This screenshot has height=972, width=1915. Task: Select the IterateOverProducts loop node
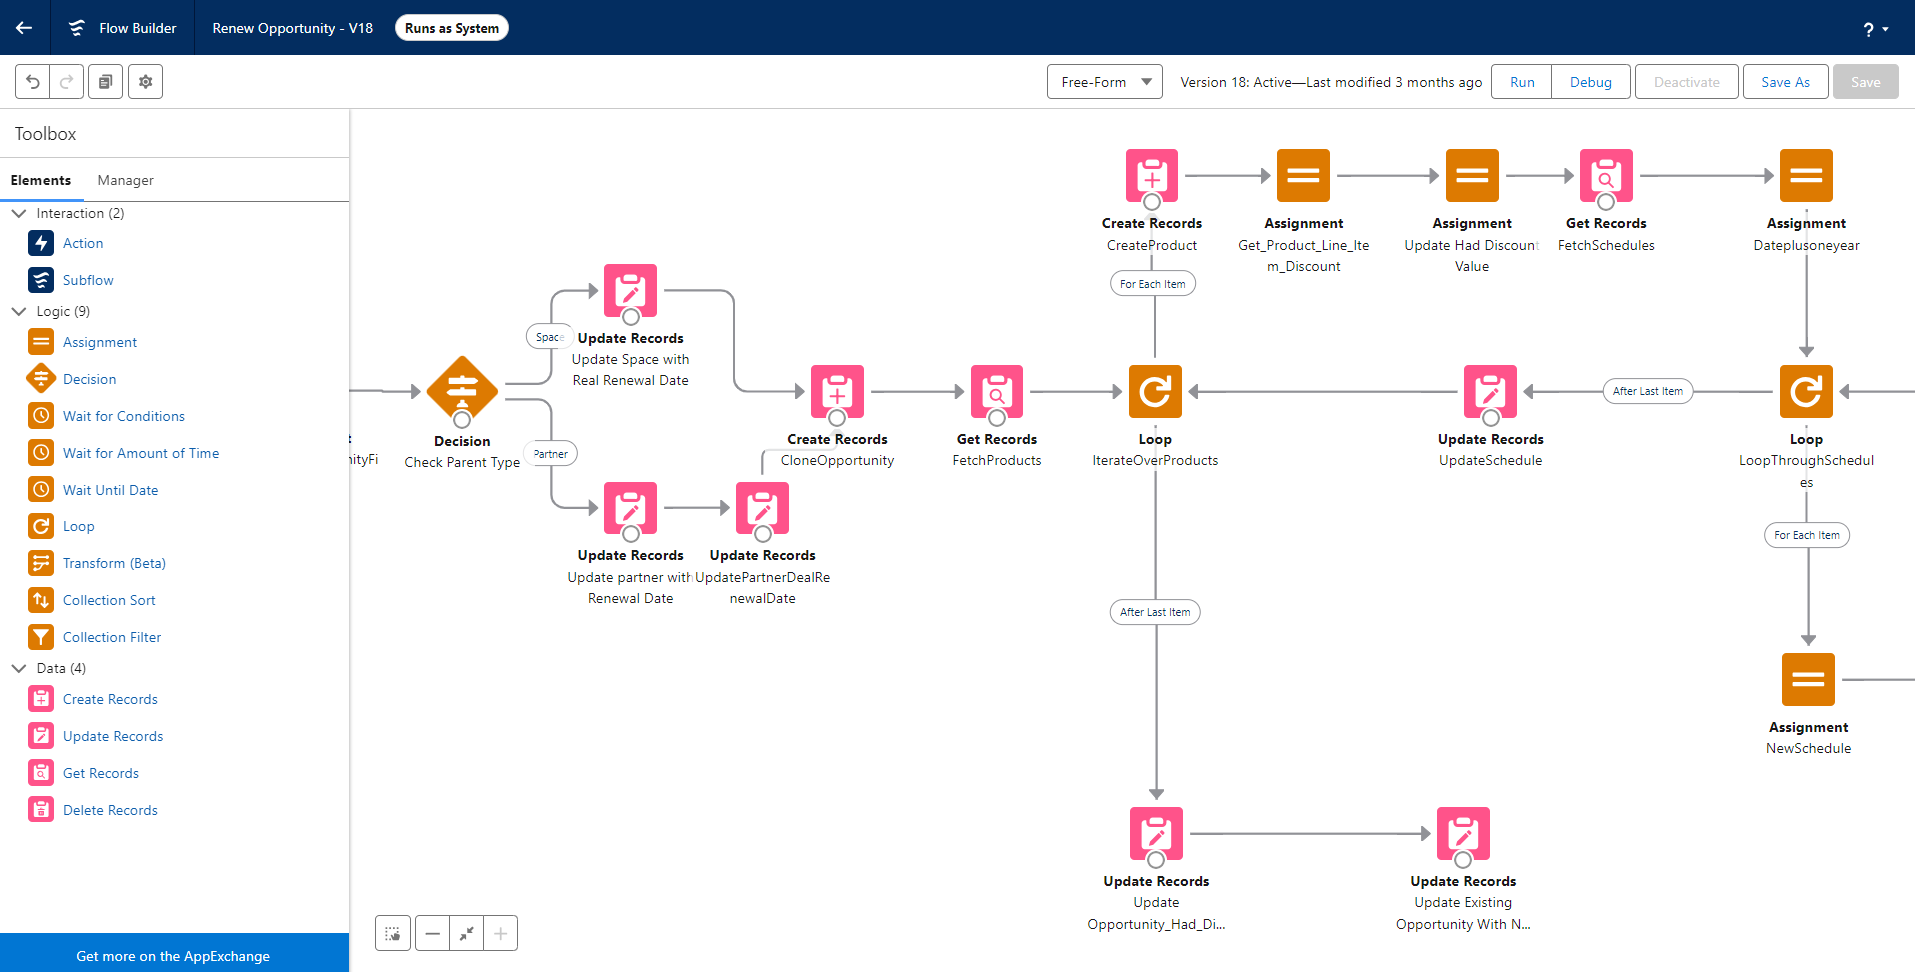click(x=1154, y=391)
